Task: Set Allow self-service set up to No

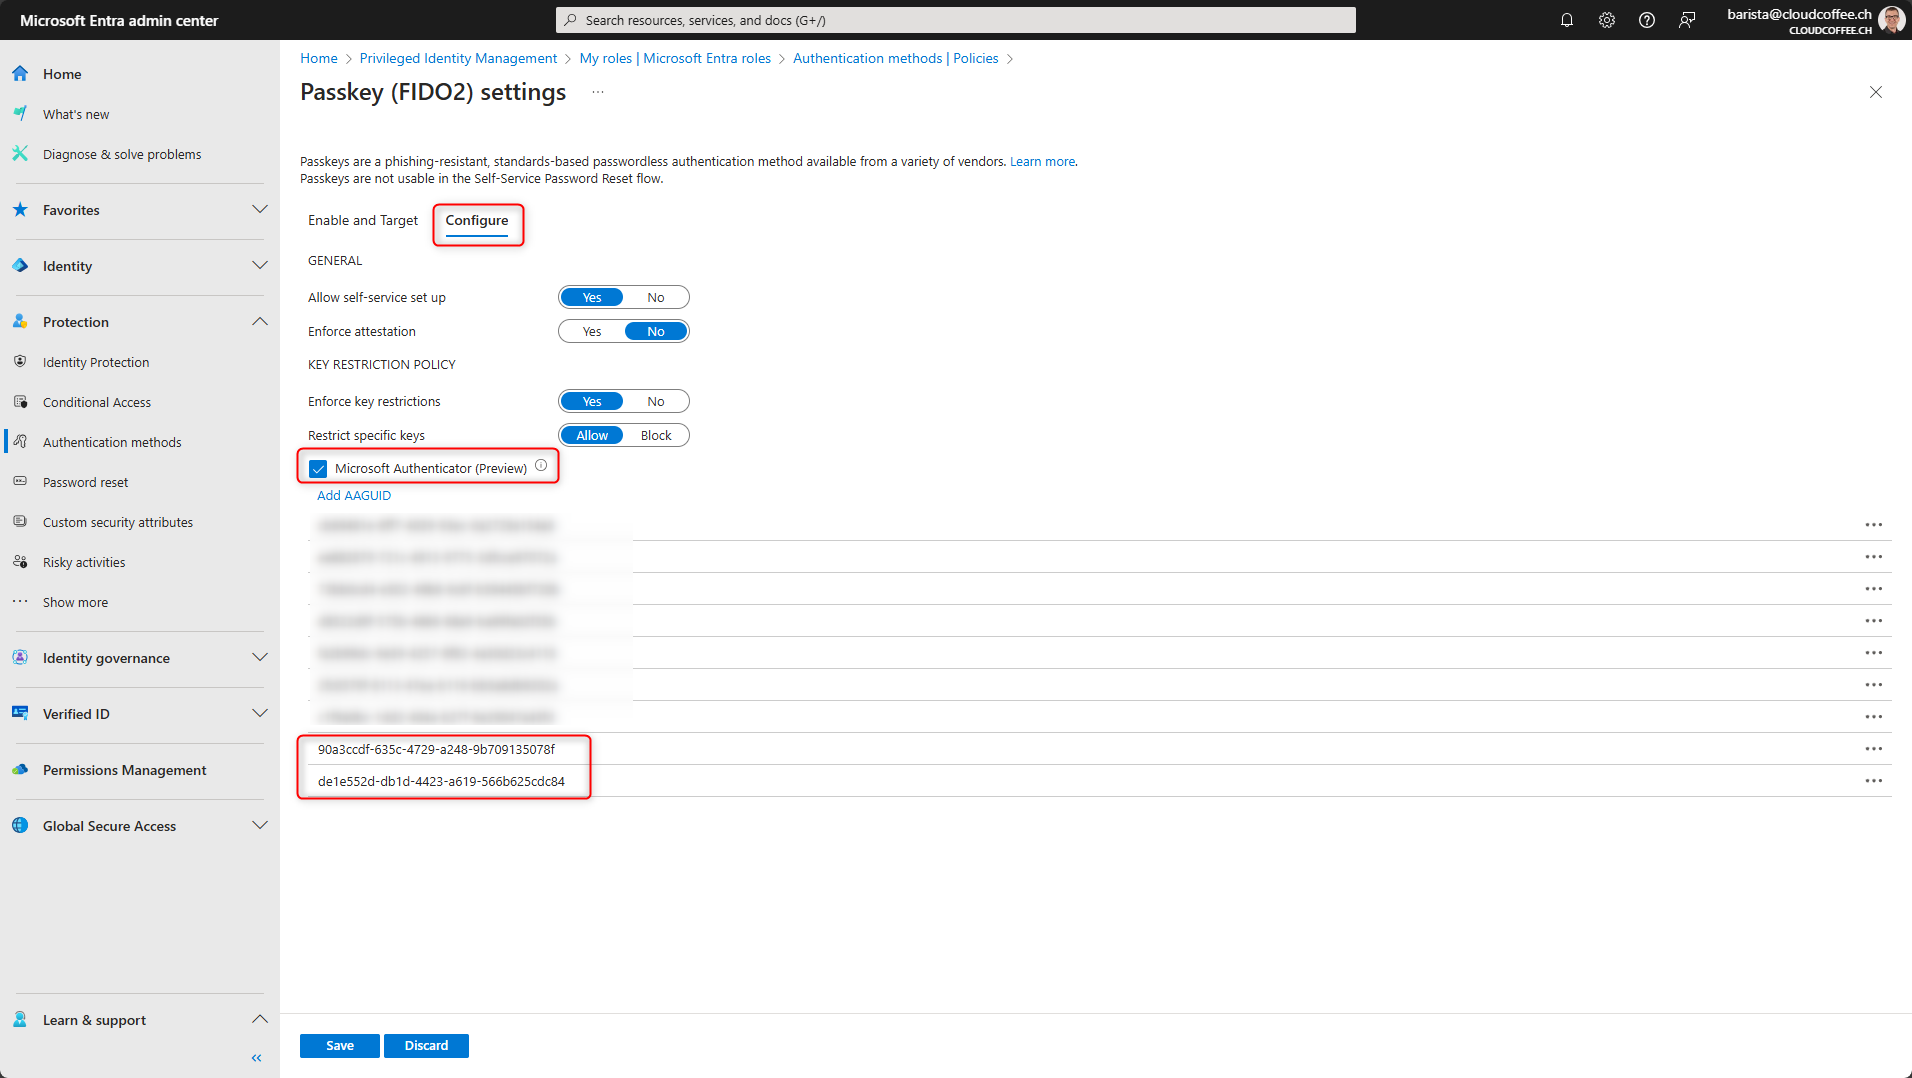Action: point(655,298)
